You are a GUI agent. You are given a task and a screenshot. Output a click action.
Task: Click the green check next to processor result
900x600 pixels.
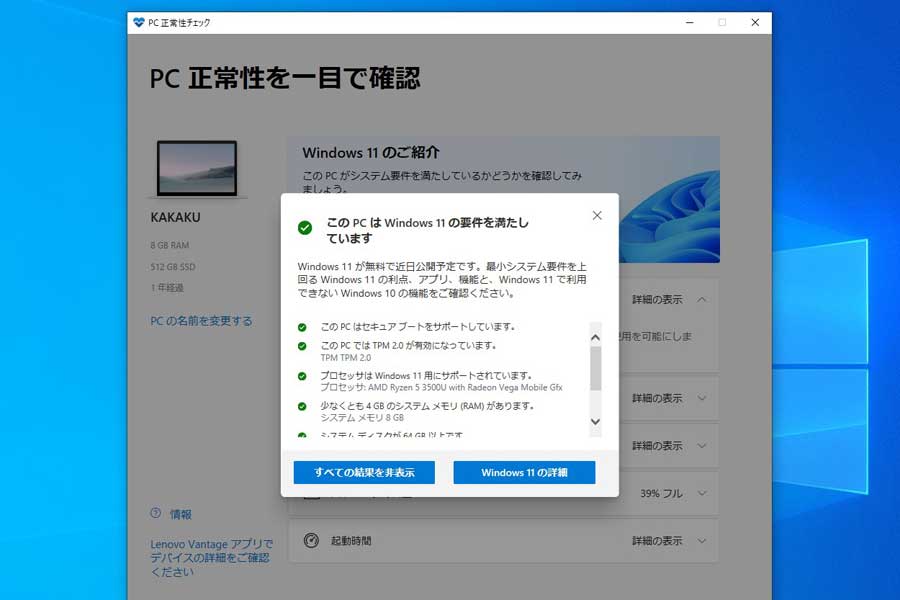pyautogui.click(x=302, y=376)
